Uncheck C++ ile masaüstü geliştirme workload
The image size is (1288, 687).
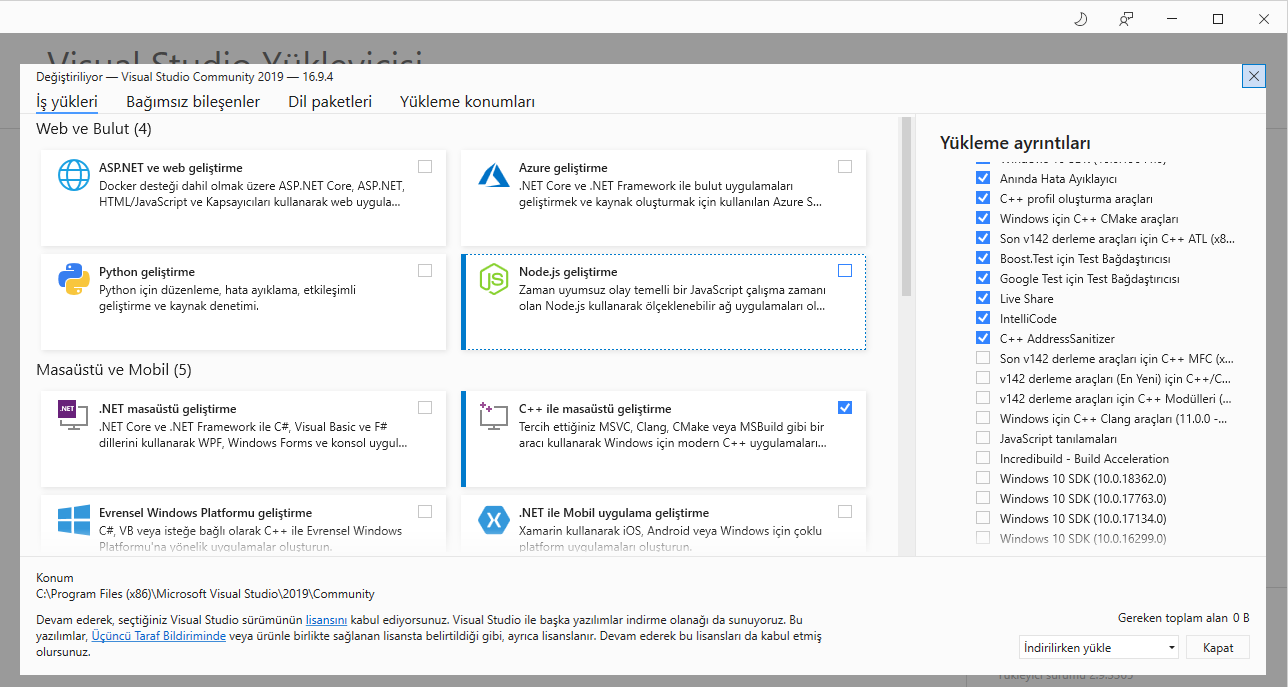(x=845, y=407)
